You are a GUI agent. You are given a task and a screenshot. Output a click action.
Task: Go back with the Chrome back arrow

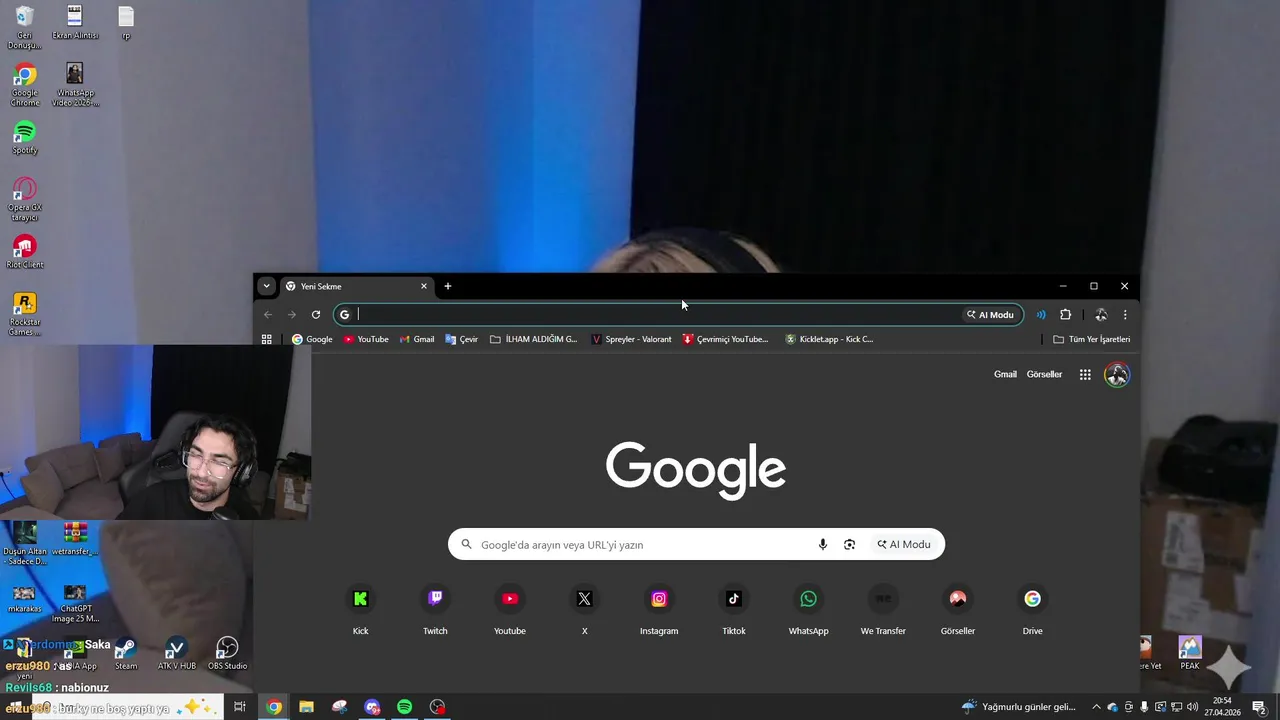click(268, 314)
